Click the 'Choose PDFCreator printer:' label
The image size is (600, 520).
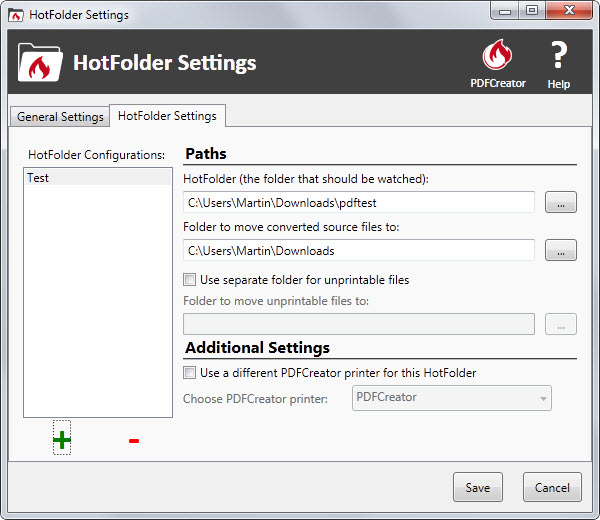(x=255, y=399)
